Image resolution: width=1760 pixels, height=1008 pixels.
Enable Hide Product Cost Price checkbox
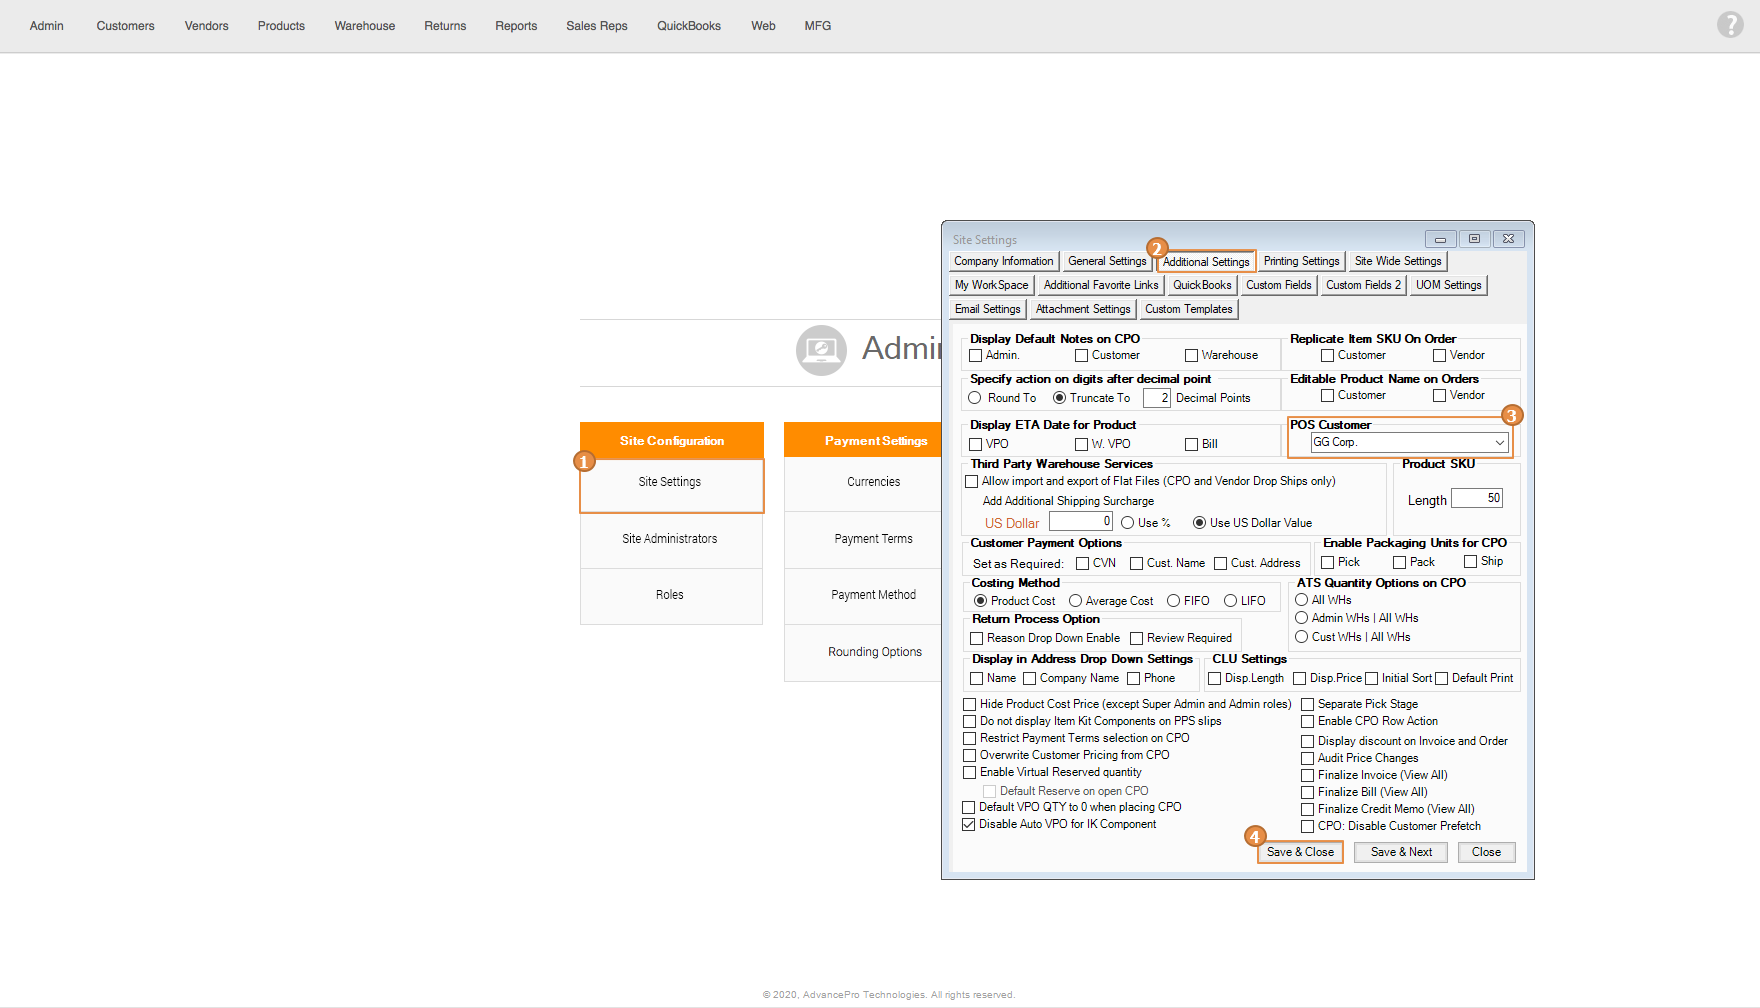[x=969, y=705]
